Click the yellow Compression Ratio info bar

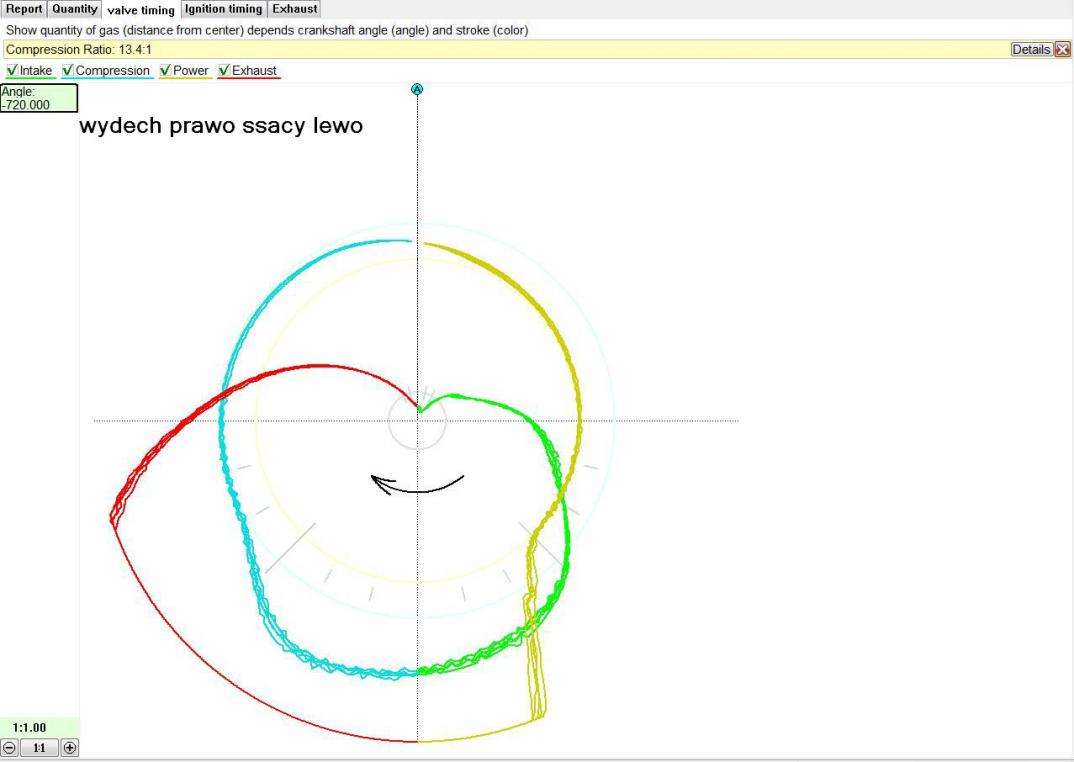coord(500,49)
